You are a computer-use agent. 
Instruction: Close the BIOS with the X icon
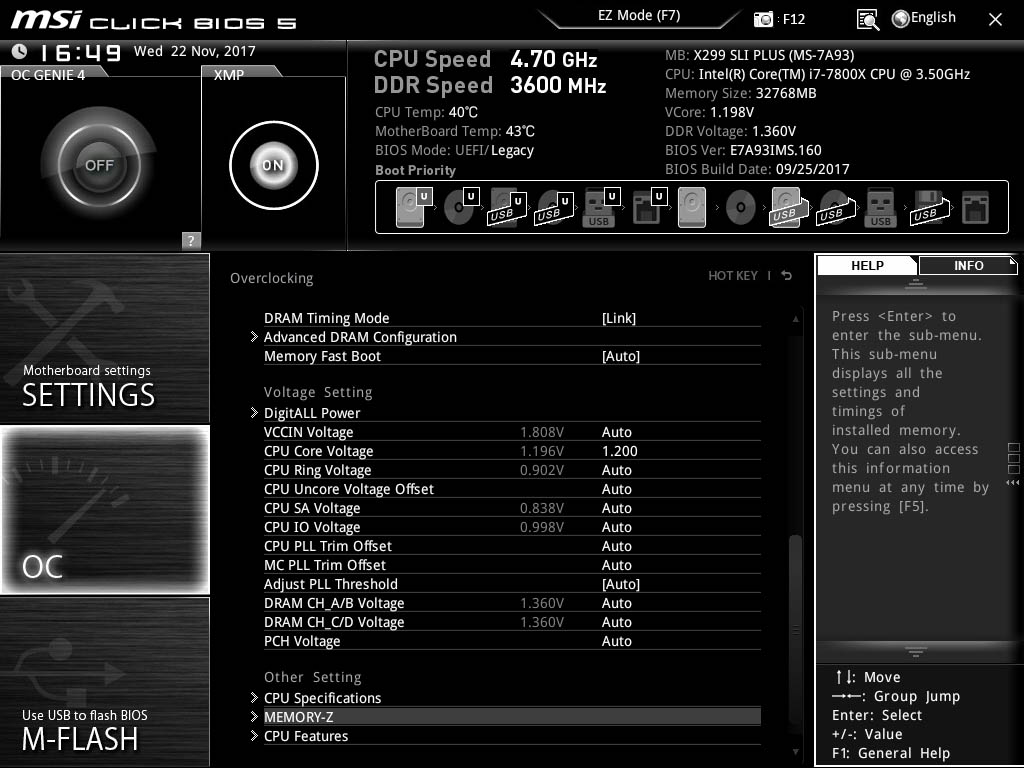(995, 20)
